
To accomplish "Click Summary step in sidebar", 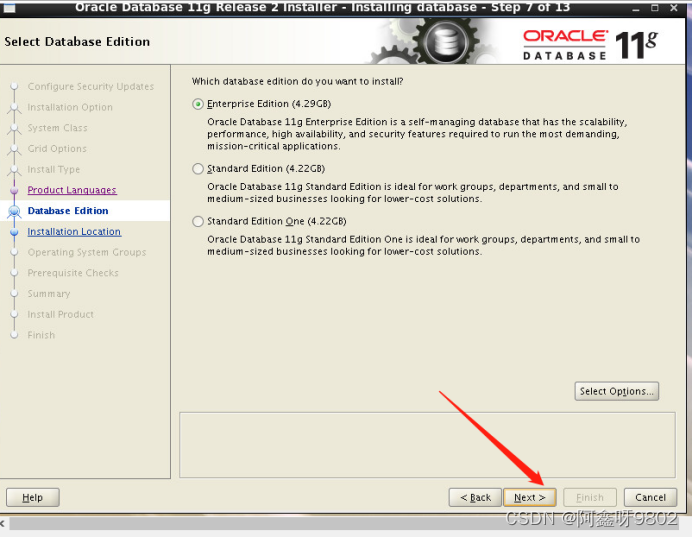I will point(49,294).
